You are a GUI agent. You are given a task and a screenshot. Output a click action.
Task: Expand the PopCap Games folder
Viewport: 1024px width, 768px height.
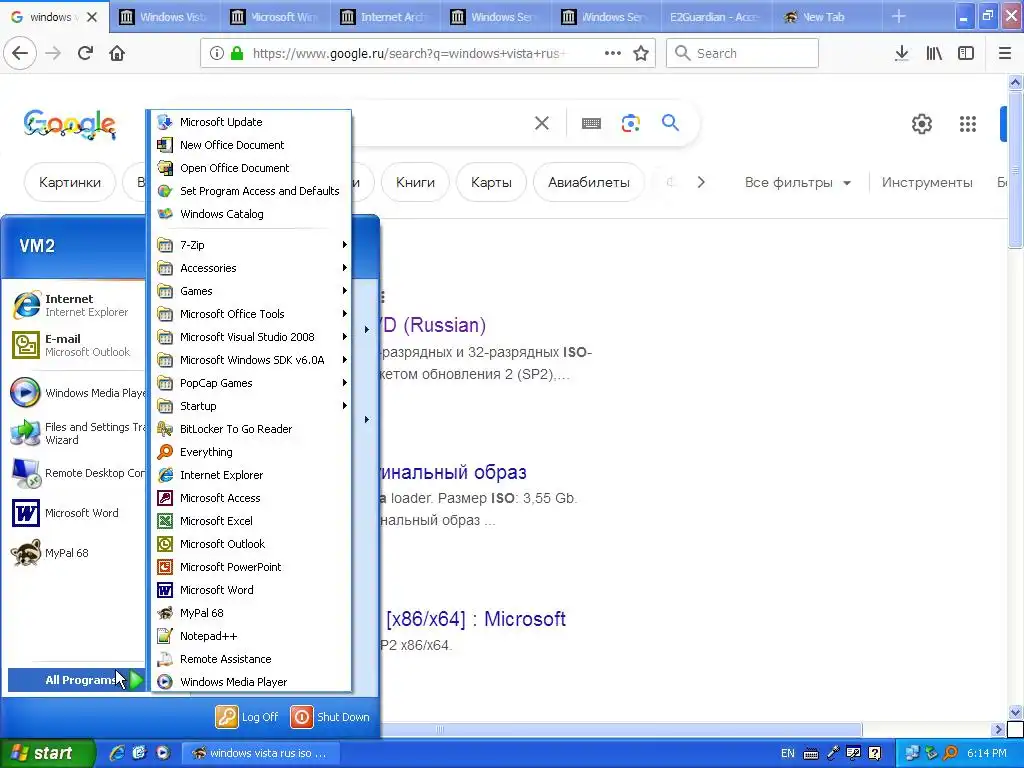251,383
